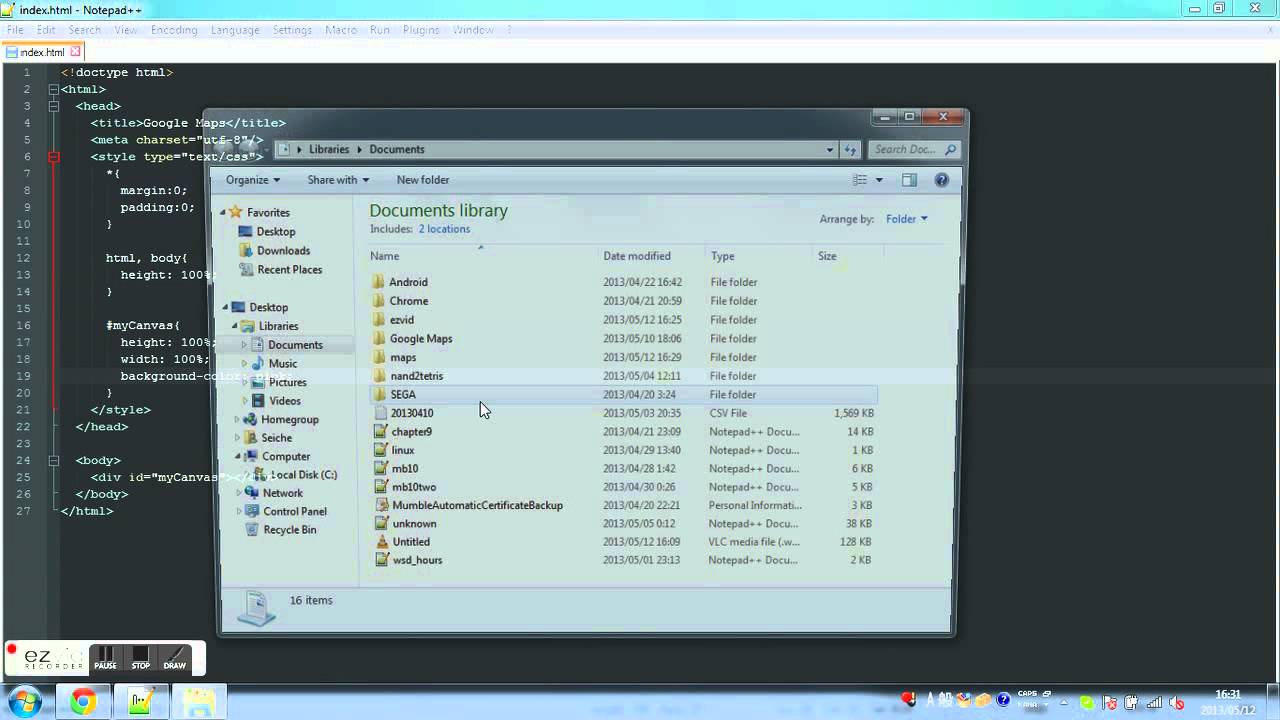Select the nand2tetris folder row

pos(622,376)
